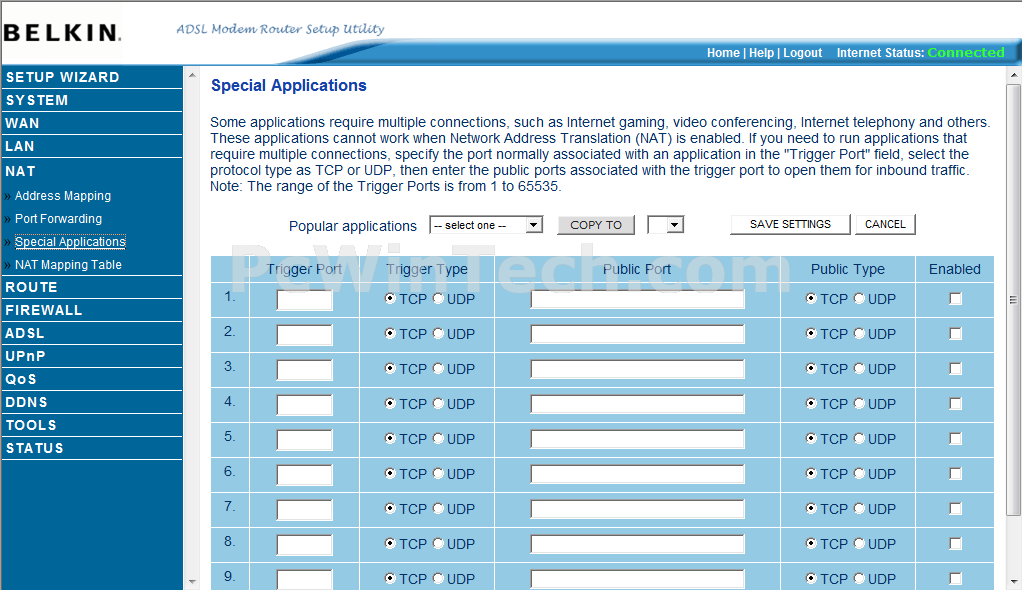Focus the Public Port field in row 7
This screenshot has width=1022, height=590.
(637, 509)
